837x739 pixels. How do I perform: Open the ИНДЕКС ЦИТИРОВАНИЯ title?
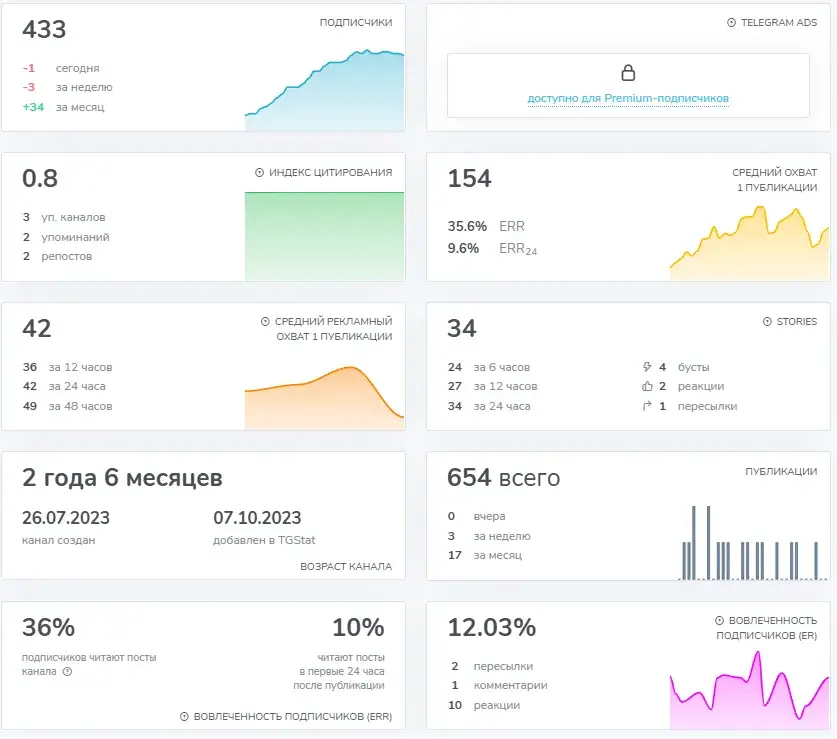click(330, 172)
